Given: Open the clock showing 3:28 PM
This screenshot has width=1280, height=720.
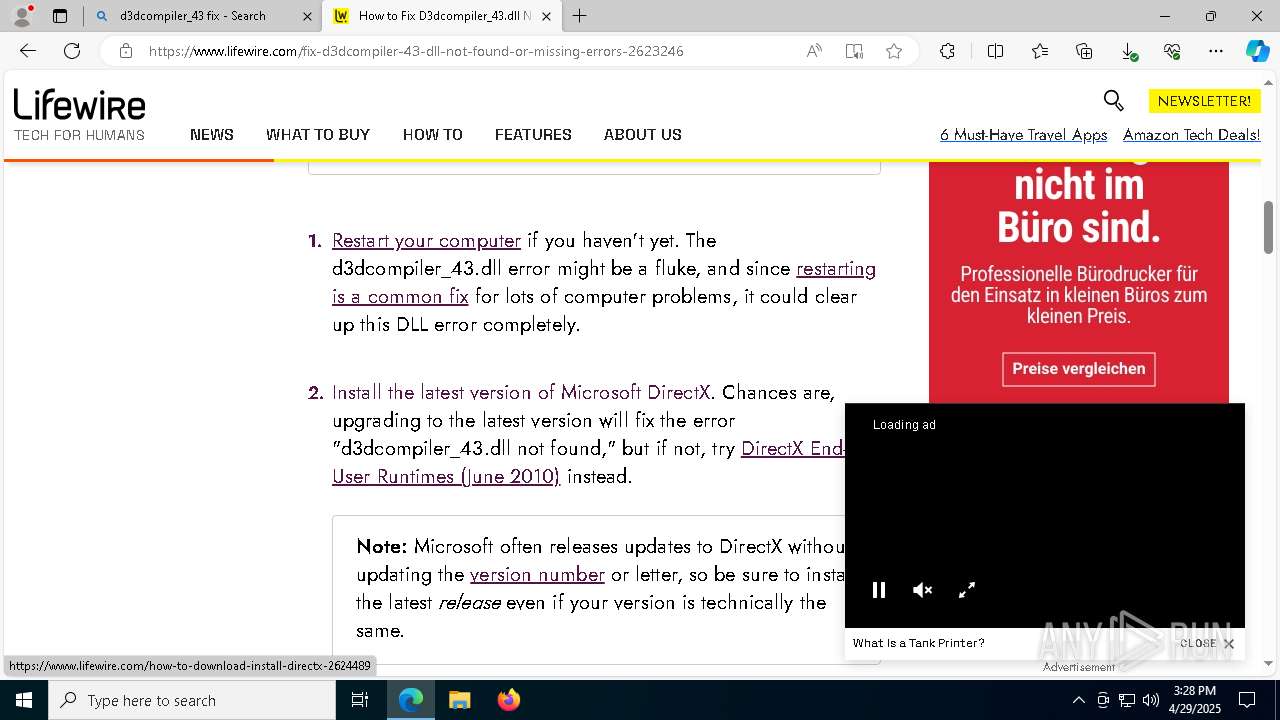Looking at the screenshot, I should pos(1194,700).
